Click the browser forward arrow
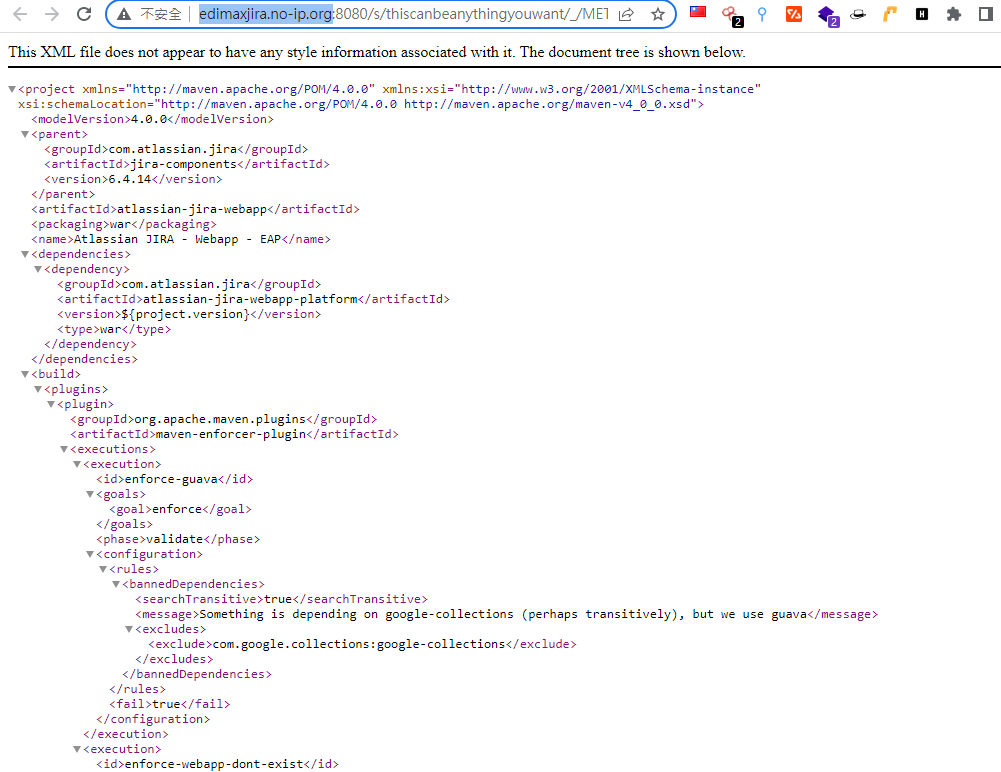Viewport: 1001px width, 772px height. click(52, 14)
